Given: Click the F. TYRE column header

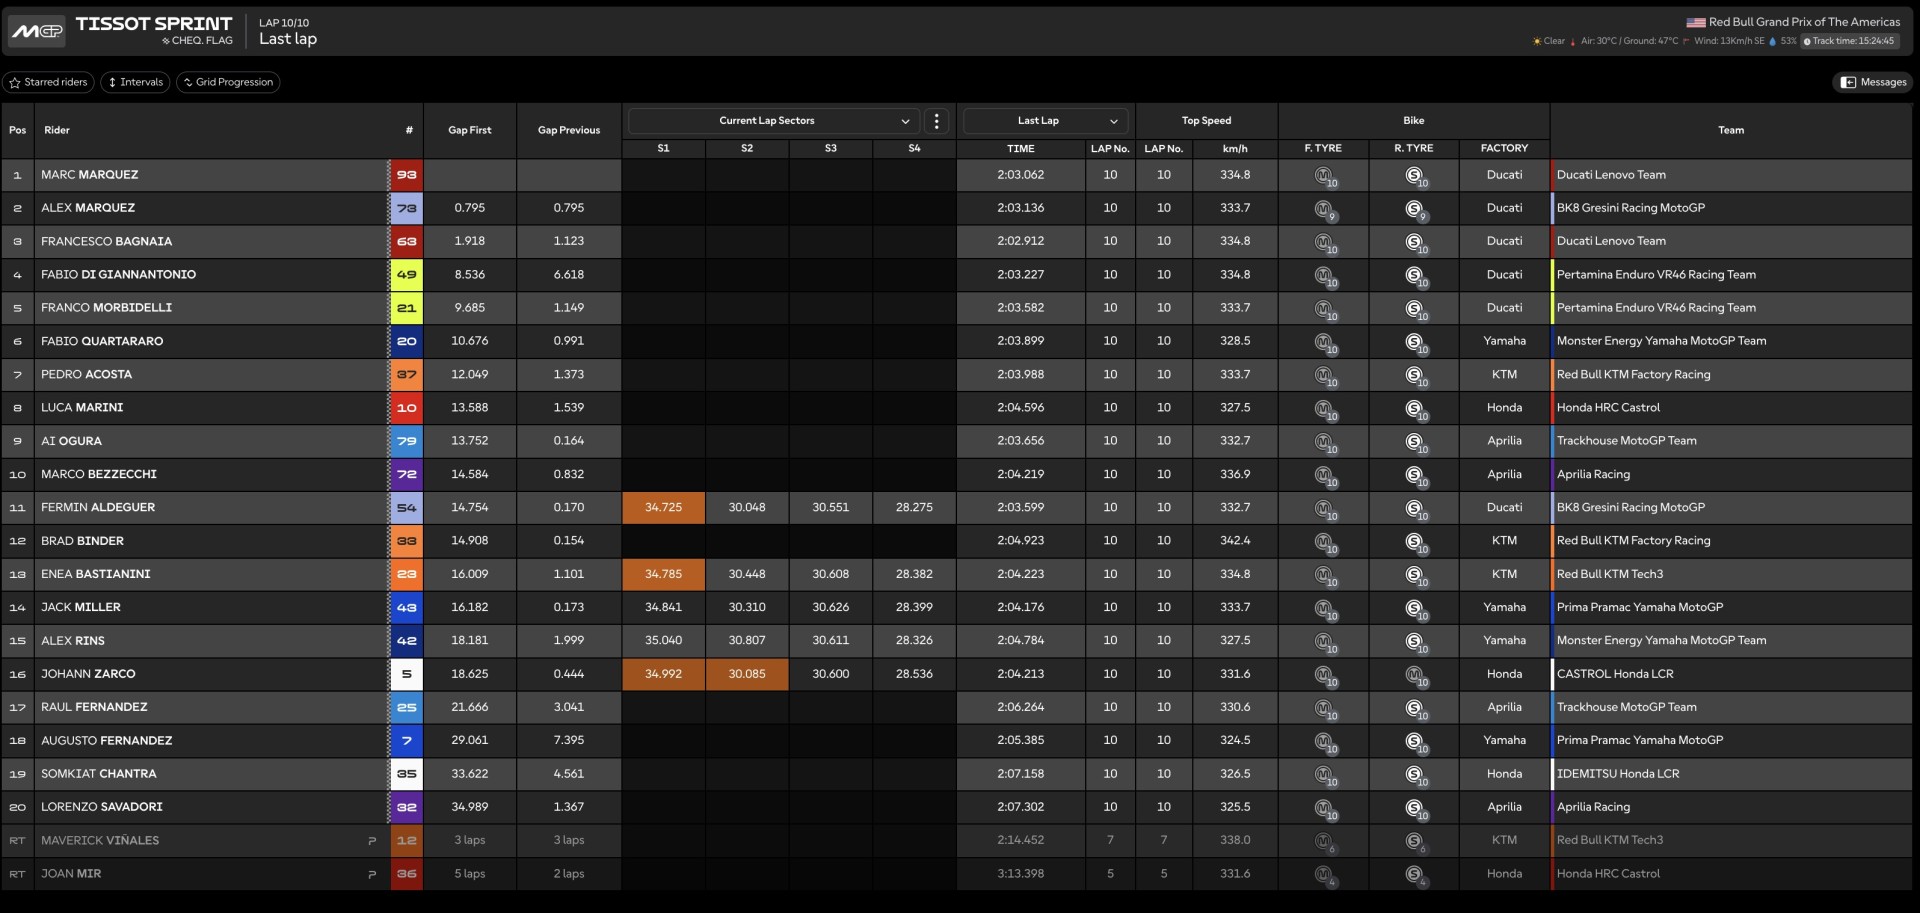Looking at the screenshot, I should 1323,148.
